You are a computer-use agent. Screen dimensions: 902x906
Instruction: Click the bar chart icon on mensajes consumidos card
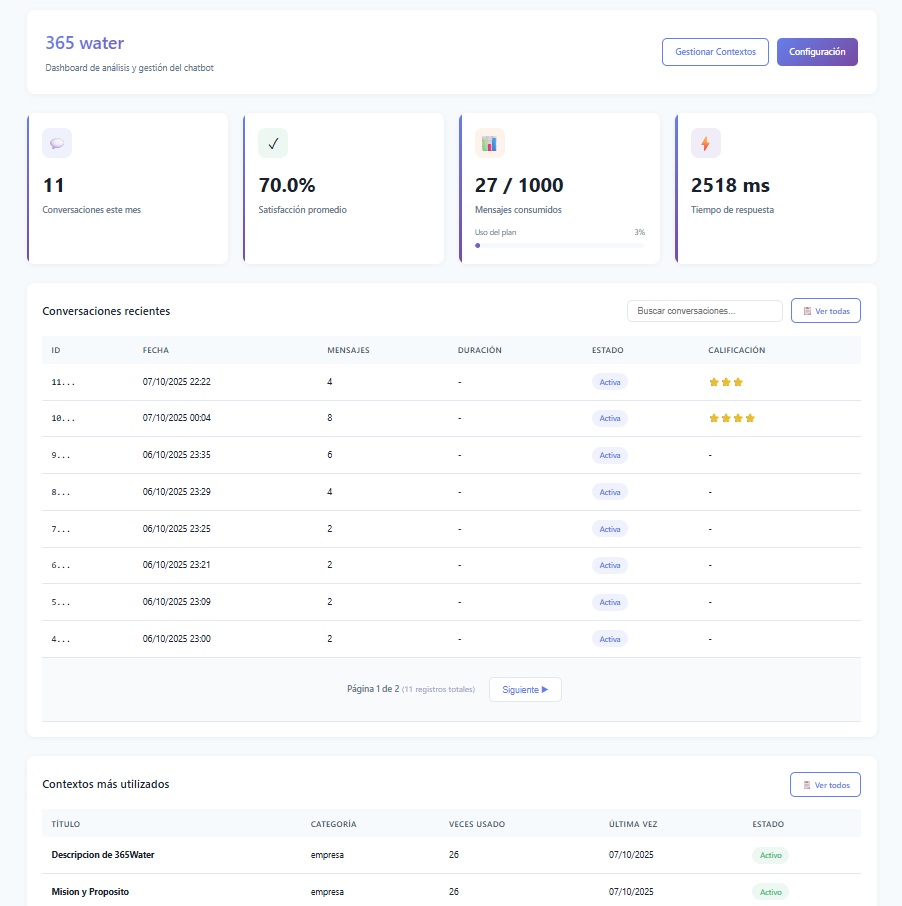[490, 143]
